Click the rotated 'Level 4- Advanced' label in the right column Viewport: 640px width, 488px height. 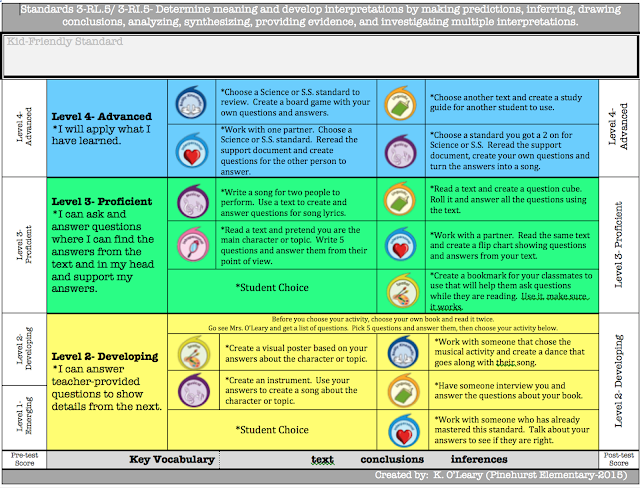[x=618, y=126]
